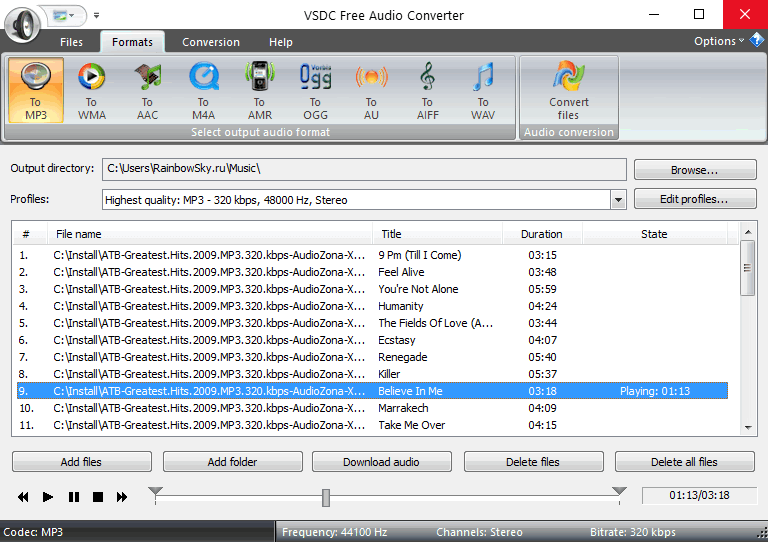The height and width of the screenshot is (542, 768).
Task: Click the Download audio button
Action: [382, 462]
